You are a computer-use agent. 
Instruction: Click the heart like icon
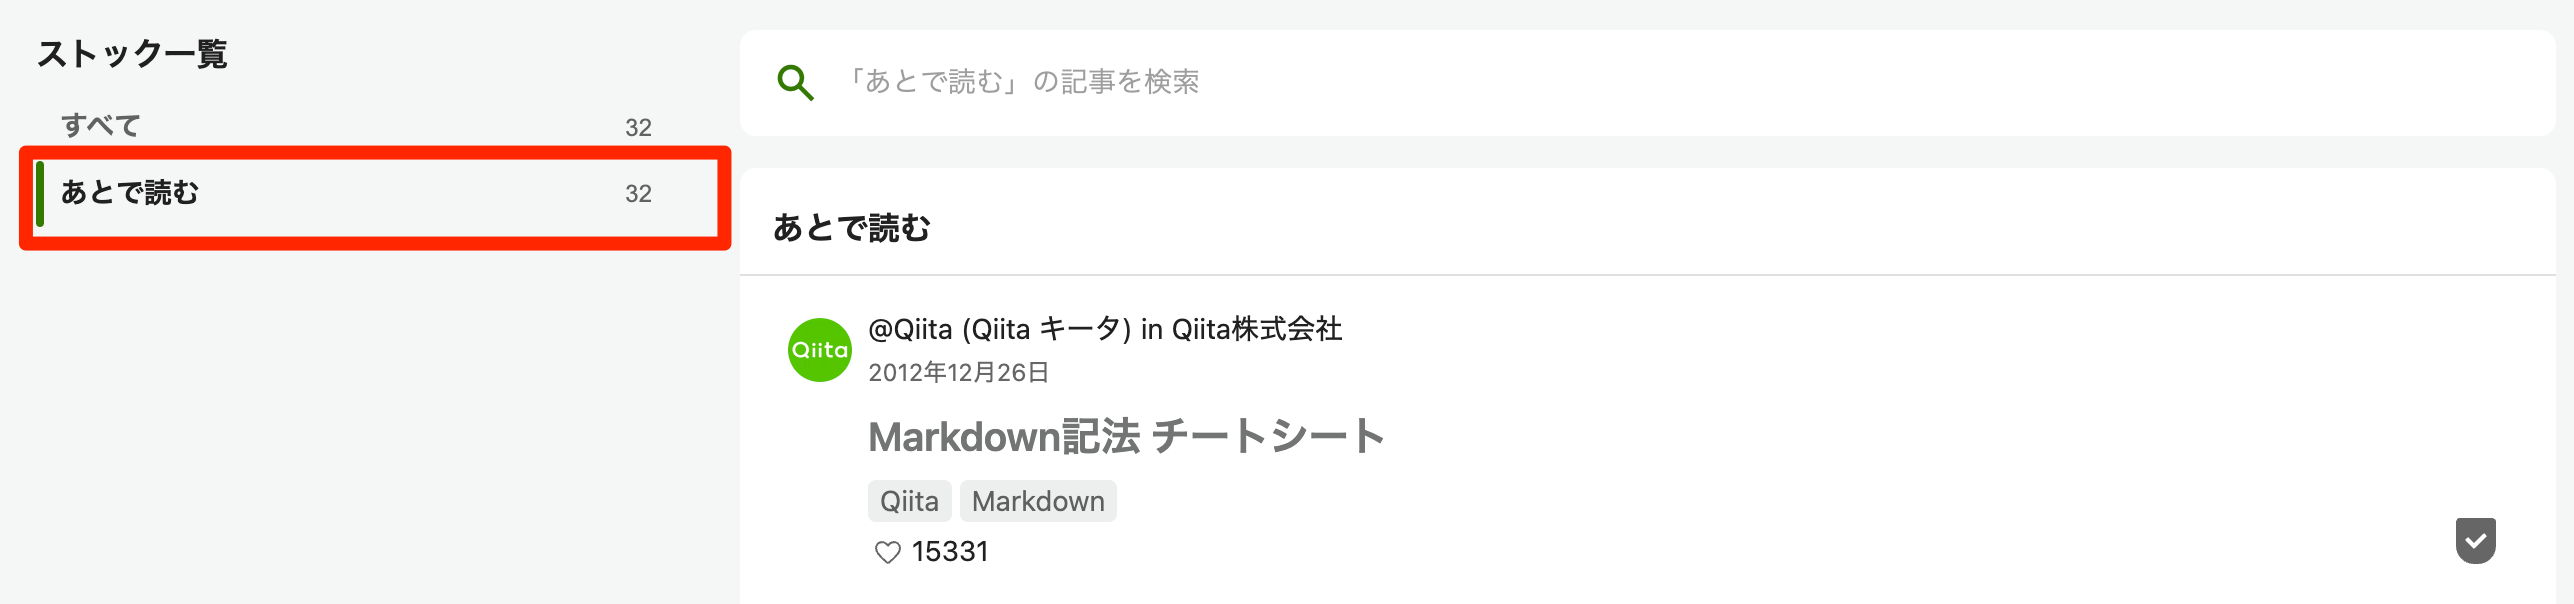(887, 552)
